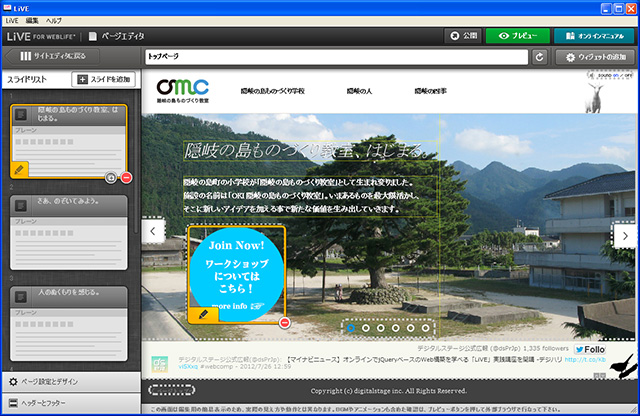Select the last slideshow pagination dot

425,327
